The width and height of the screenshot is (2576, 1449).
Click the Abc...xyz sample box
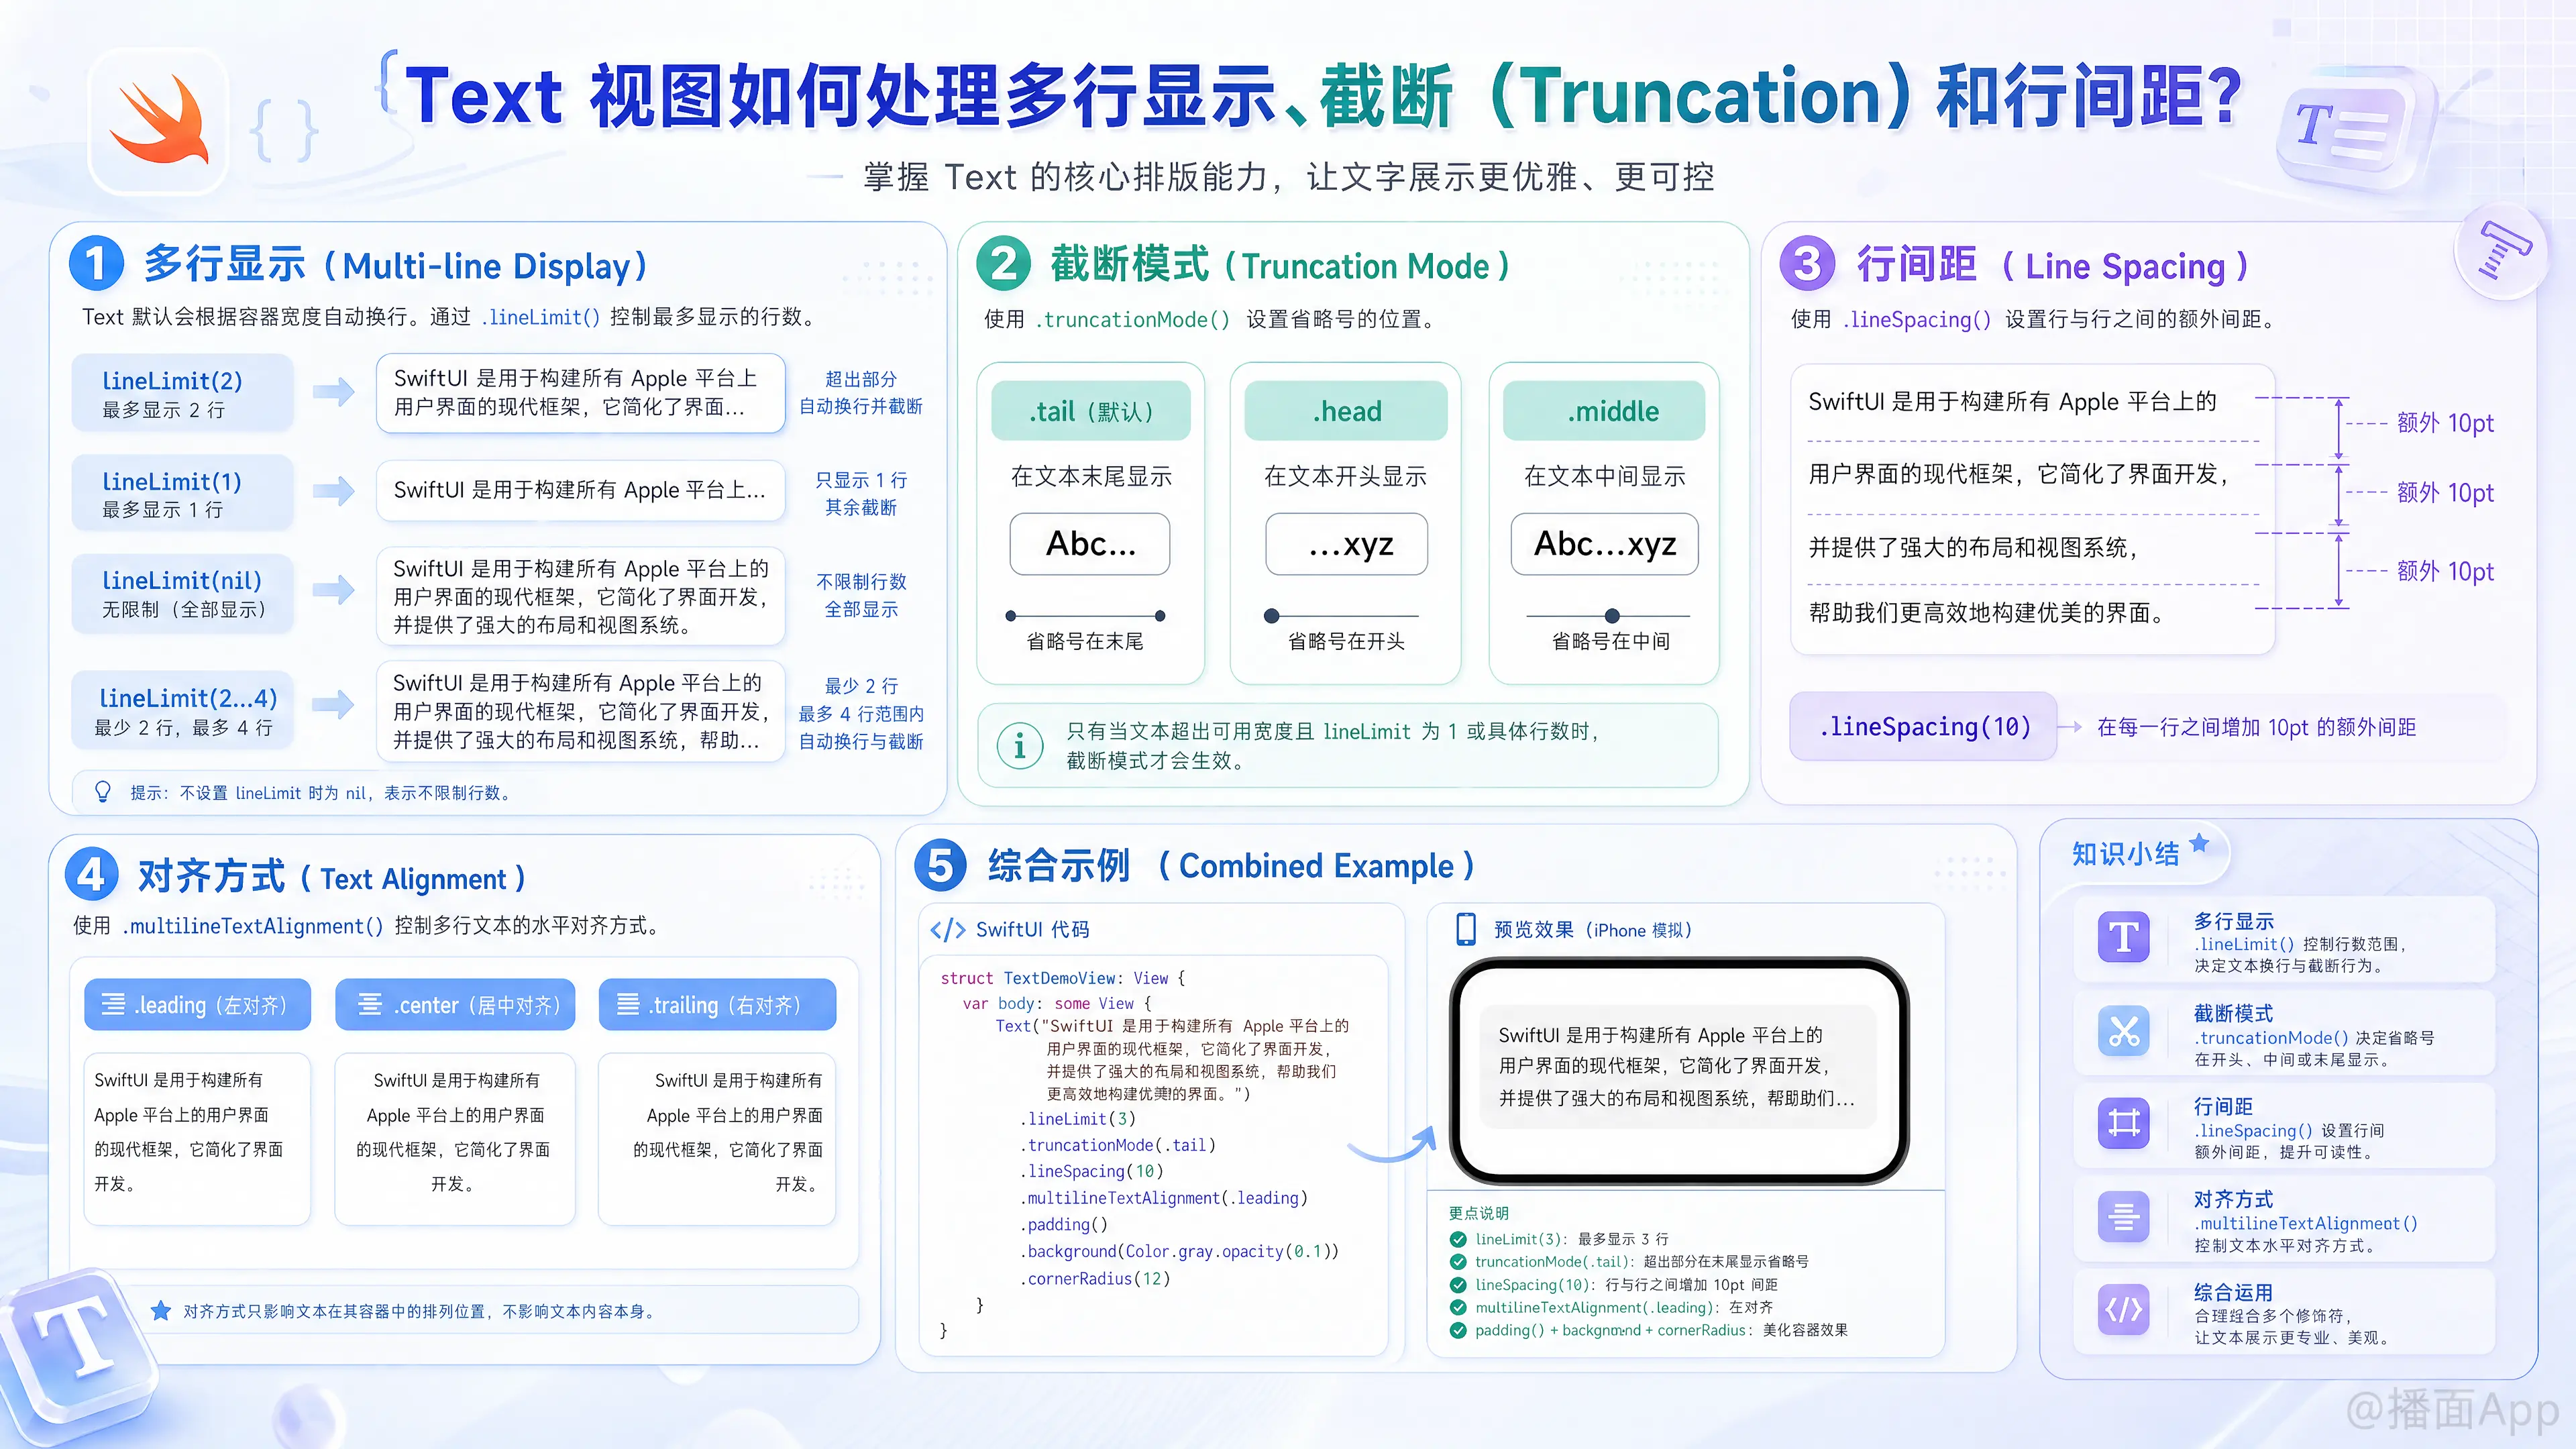1604,544
